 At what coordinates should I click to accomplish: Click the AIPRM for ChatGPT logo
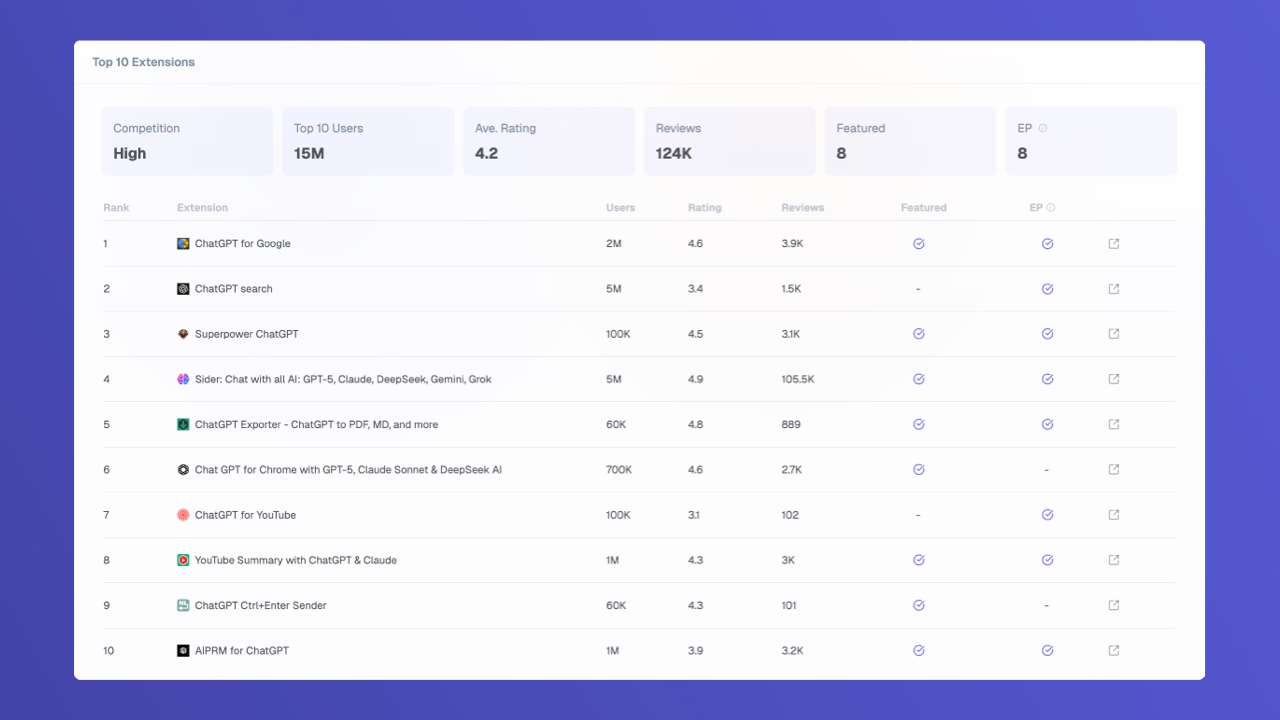pyautogui.click(x=183, y=650)
